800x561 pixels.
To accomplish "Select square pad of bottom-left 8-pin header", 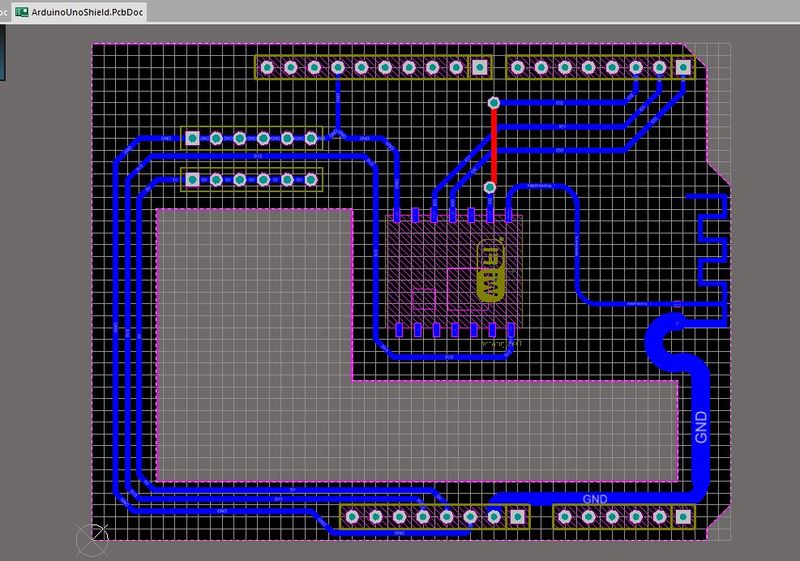I will point(517,516).
